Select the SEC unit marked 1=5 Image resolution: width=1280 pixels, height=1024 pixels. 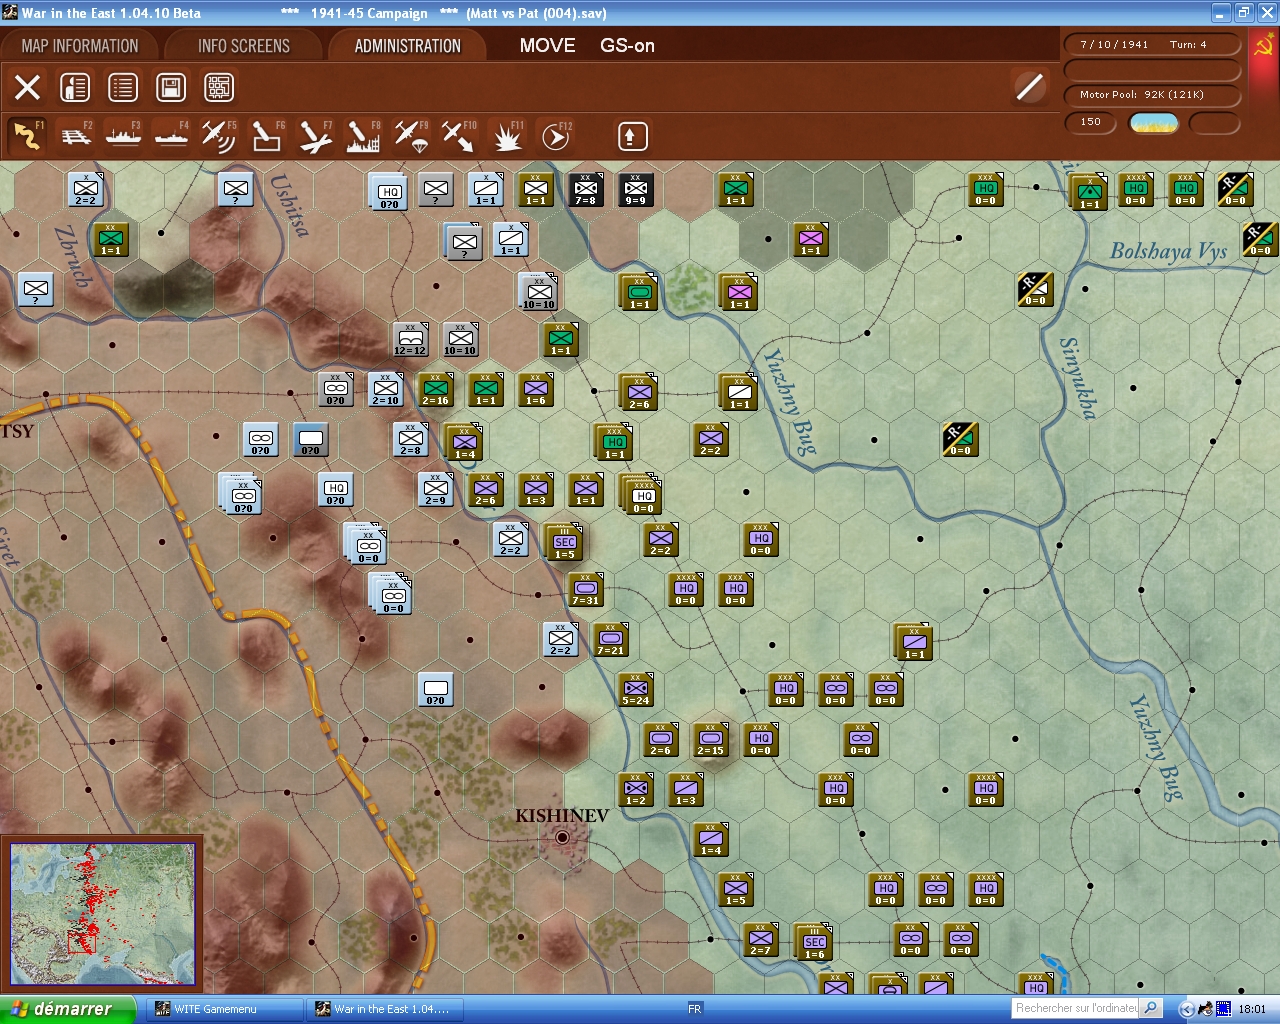[x=565, y=543]
